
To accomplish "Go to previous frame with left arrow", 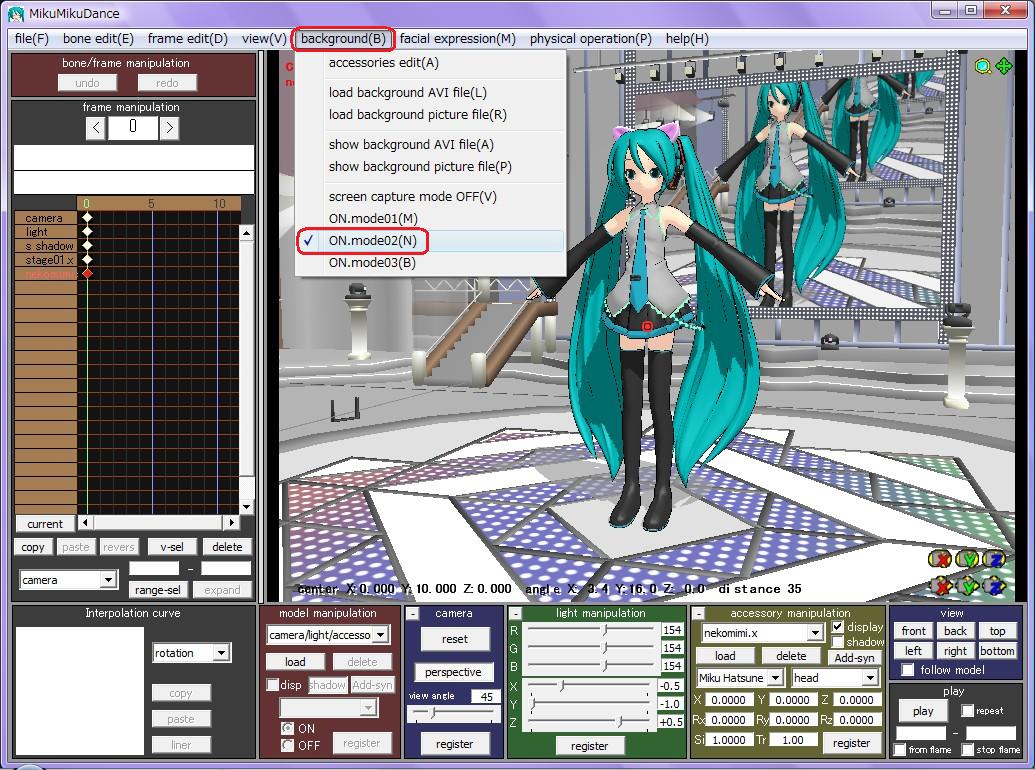I will (x=96, y=127).
